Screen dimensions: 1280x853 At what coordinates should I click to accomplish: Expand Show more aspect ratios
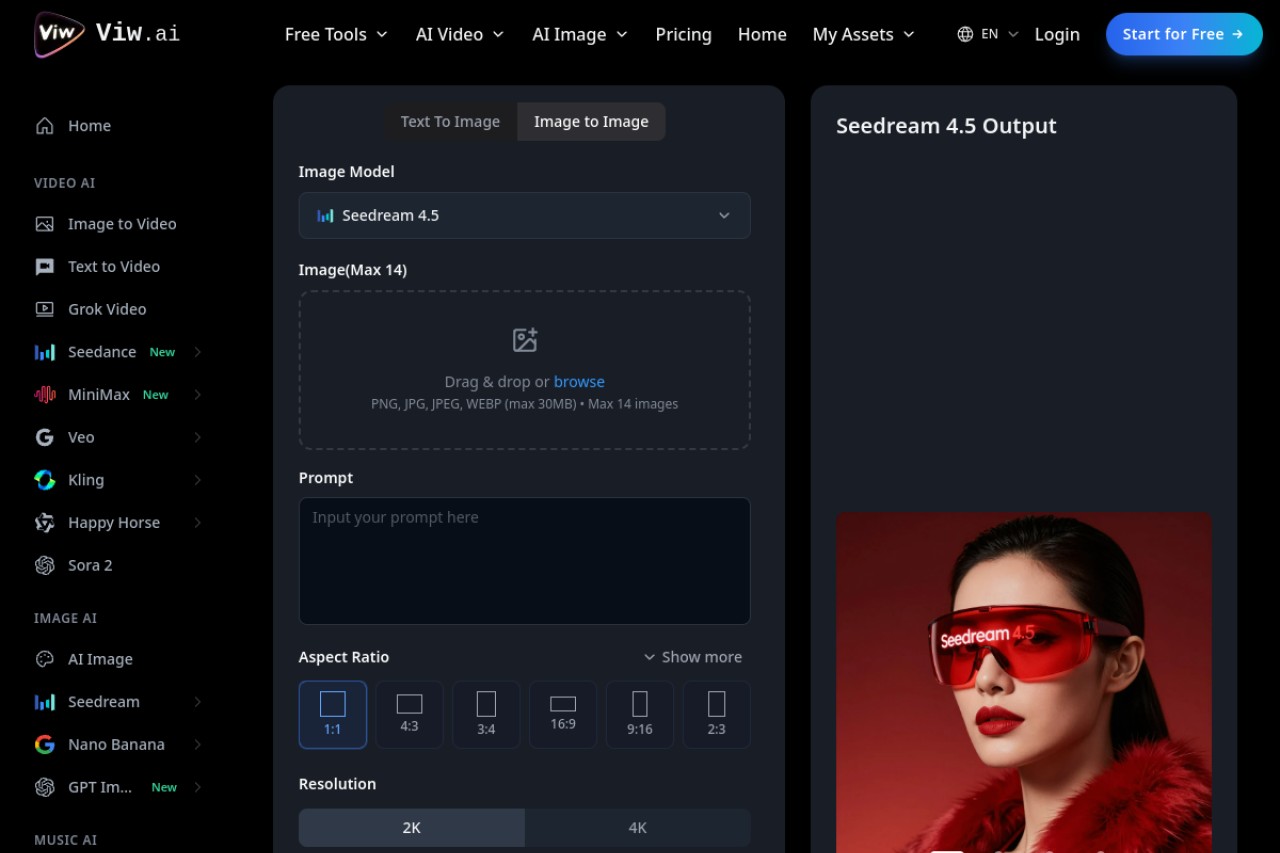coord(693,657)
